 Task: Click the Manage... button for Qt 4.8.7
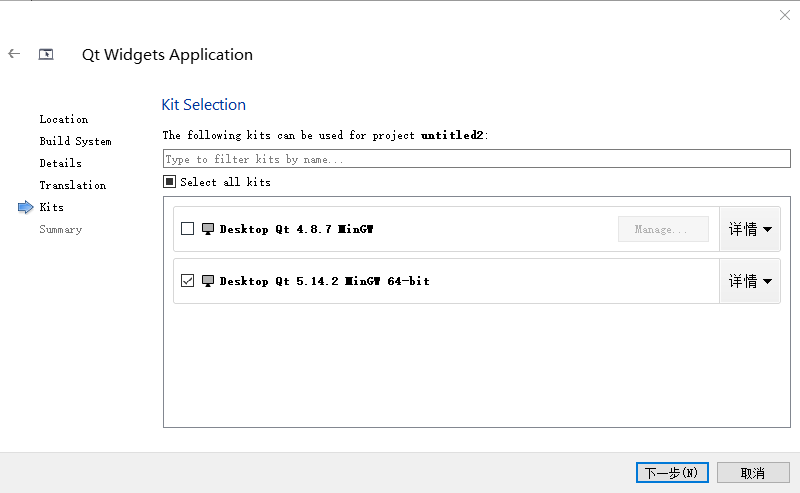click(x=663, y=229)
